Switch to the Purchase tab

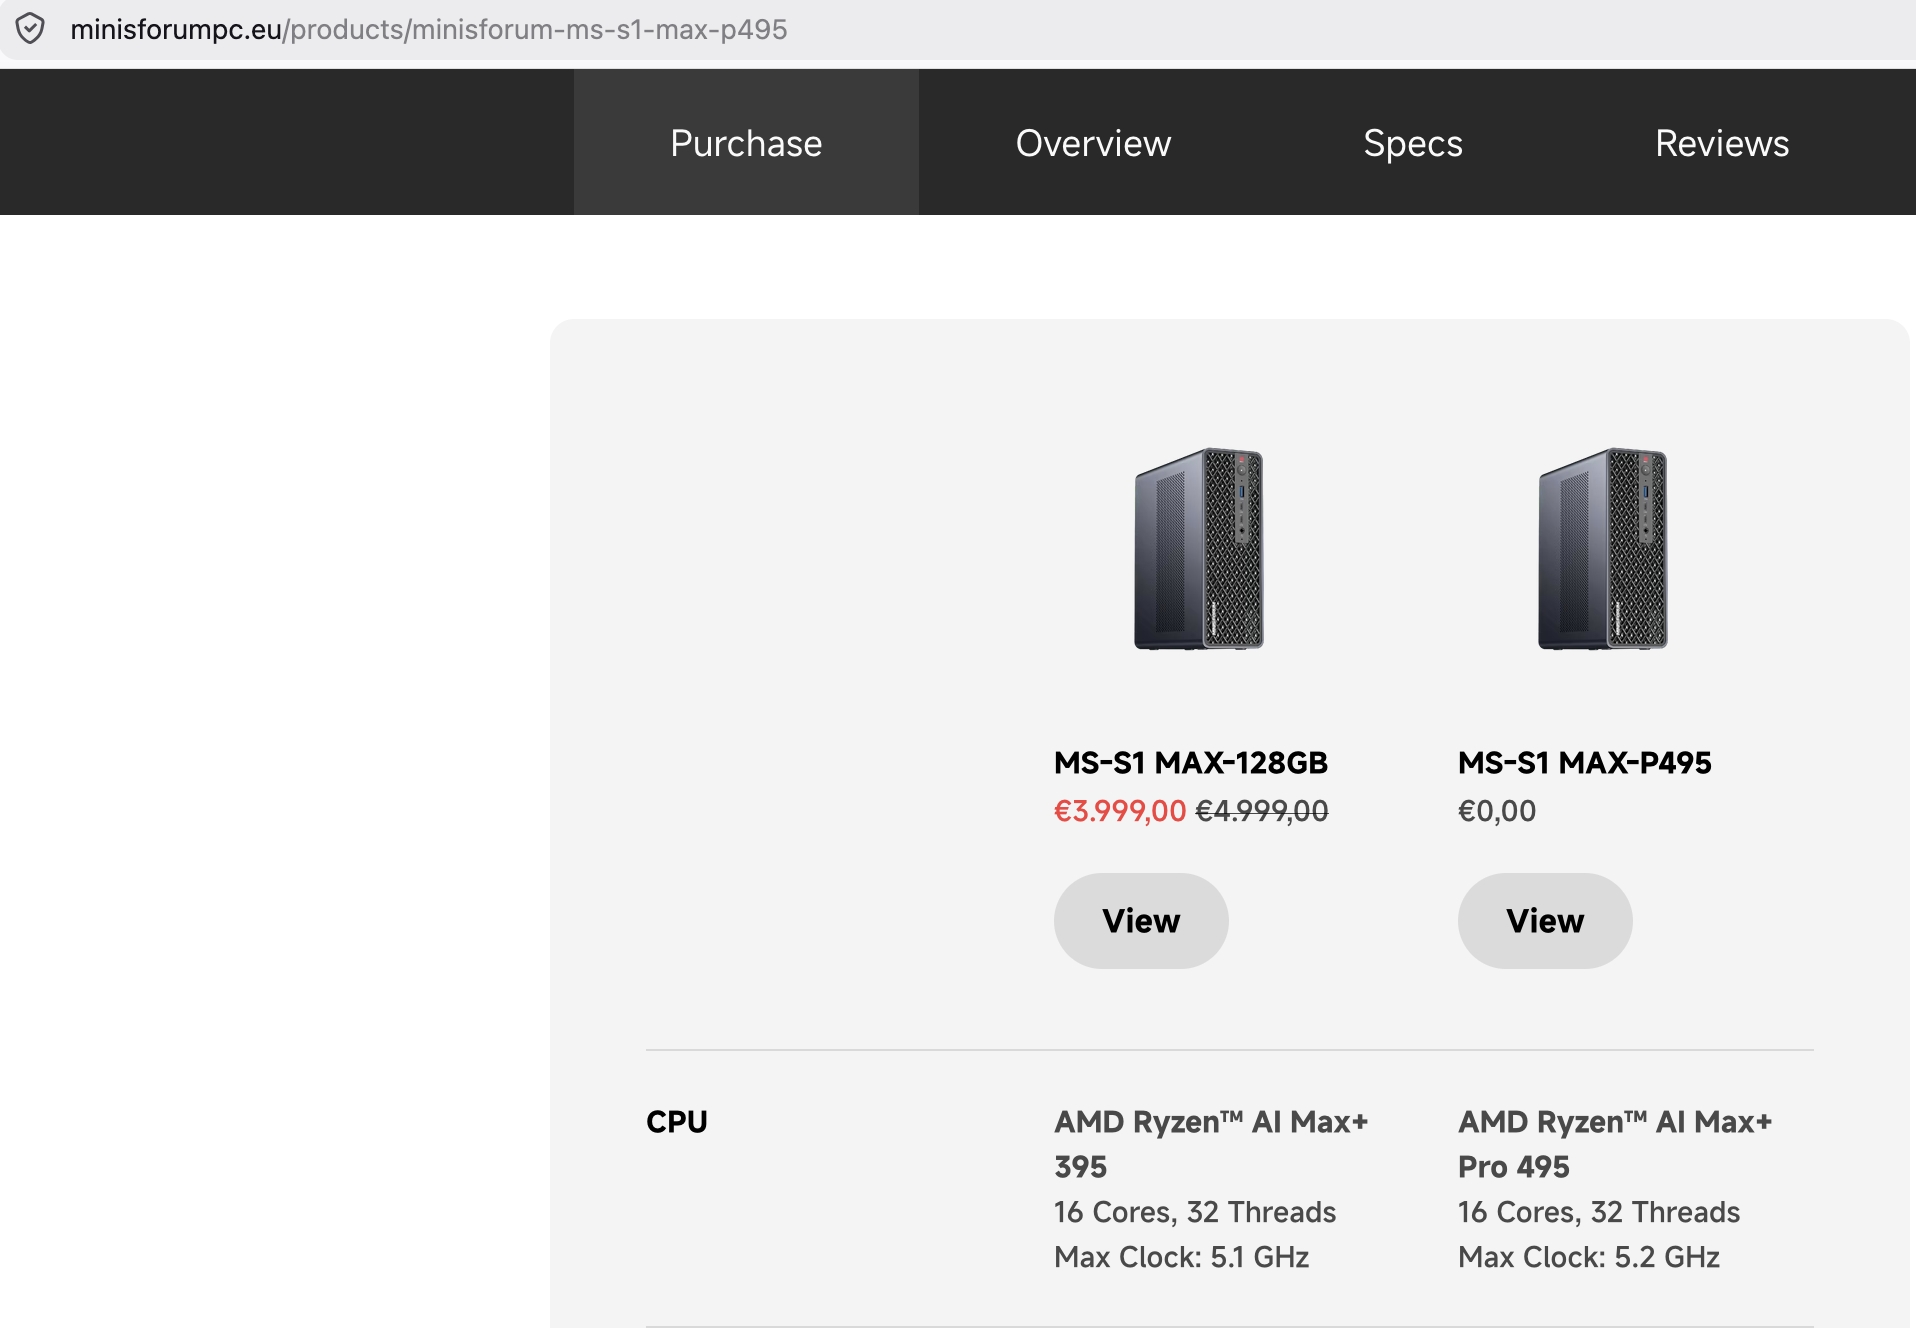pyautogui.click(x=746, y=143)
